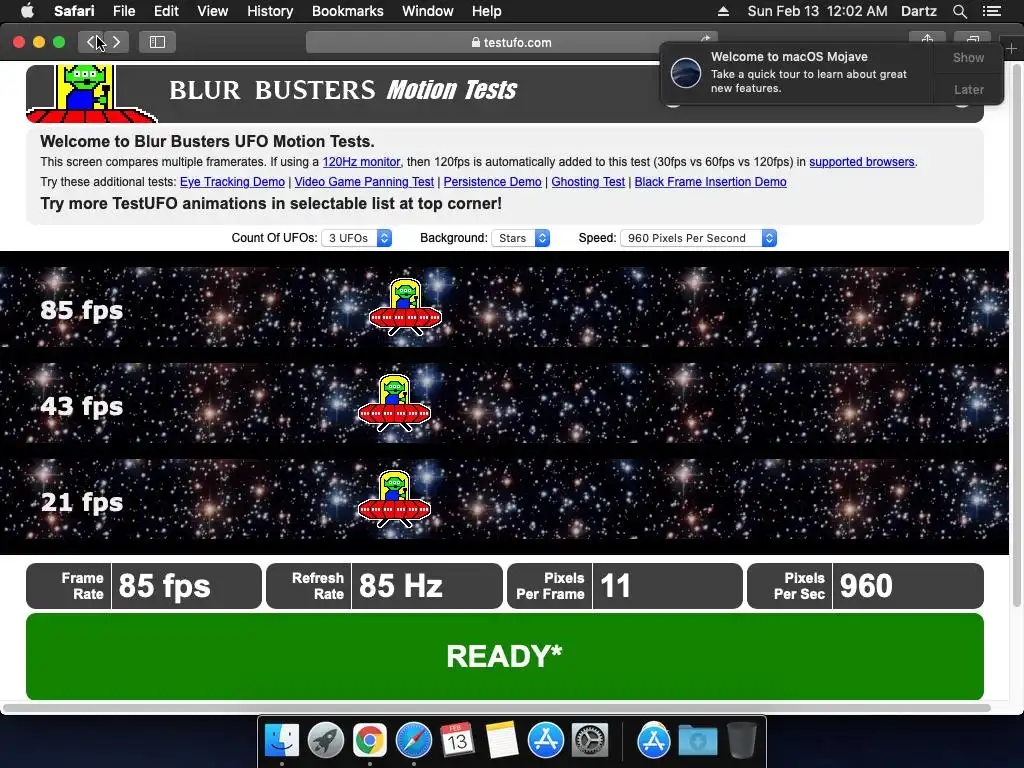Click the eject icon in menu bar
This screenshot has height=768, width=1024.
[x=723, y=11]
